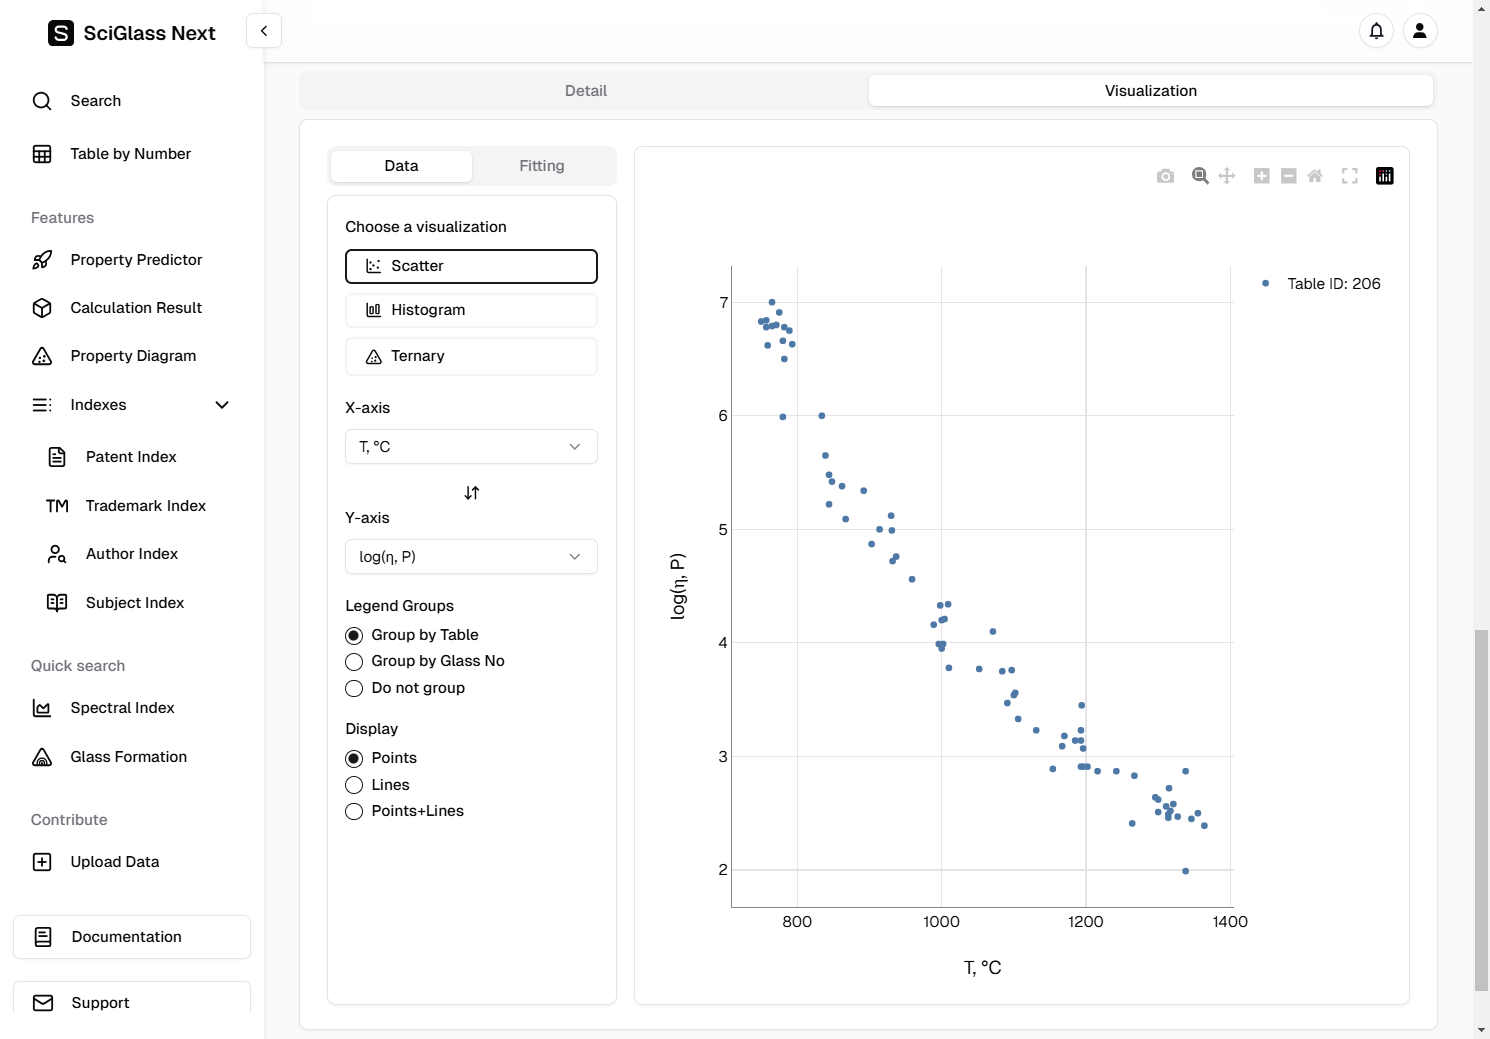Open the X-axis dropdown showing T, °C
The height and width of the screenshot is (1039, 1490).
(x=471, y=447)
